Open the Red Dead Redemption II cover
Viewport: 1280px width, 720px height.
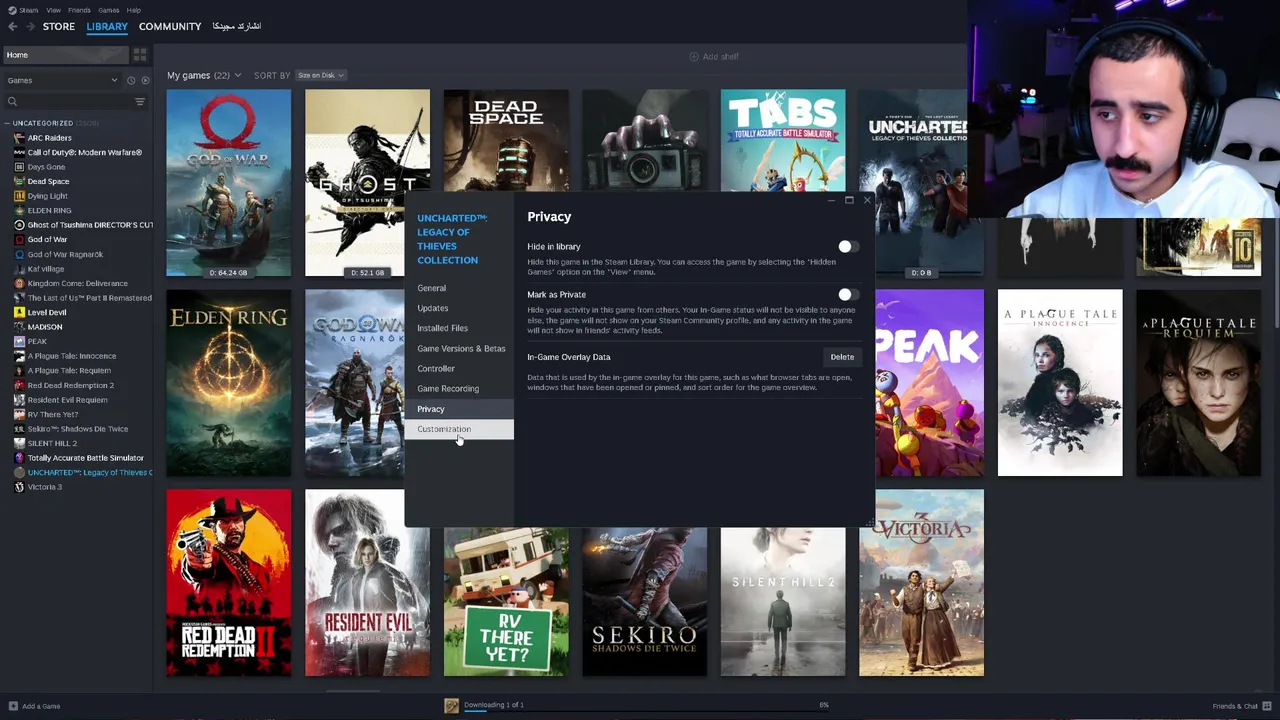tap(229, 582)
